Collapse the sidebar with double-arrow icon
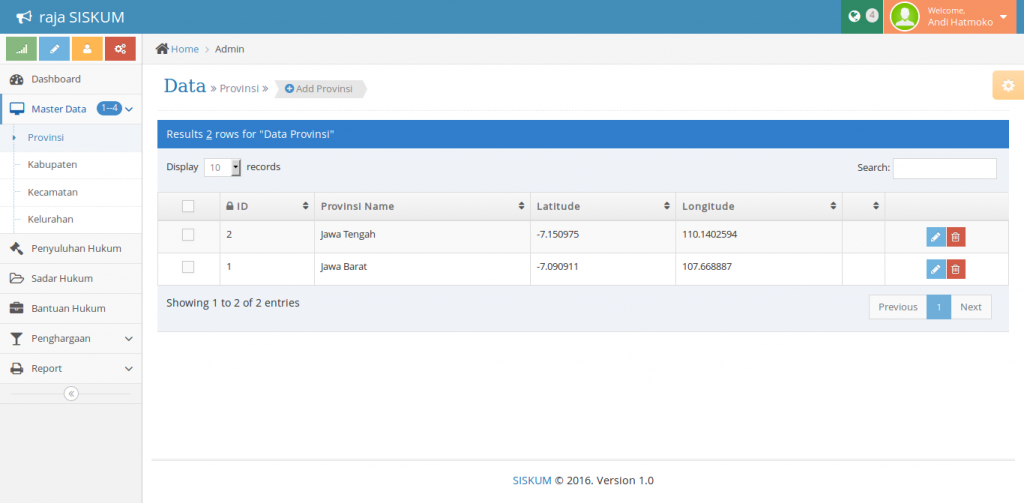Viewport: 1024px width, 503px height. coord(71,394)
